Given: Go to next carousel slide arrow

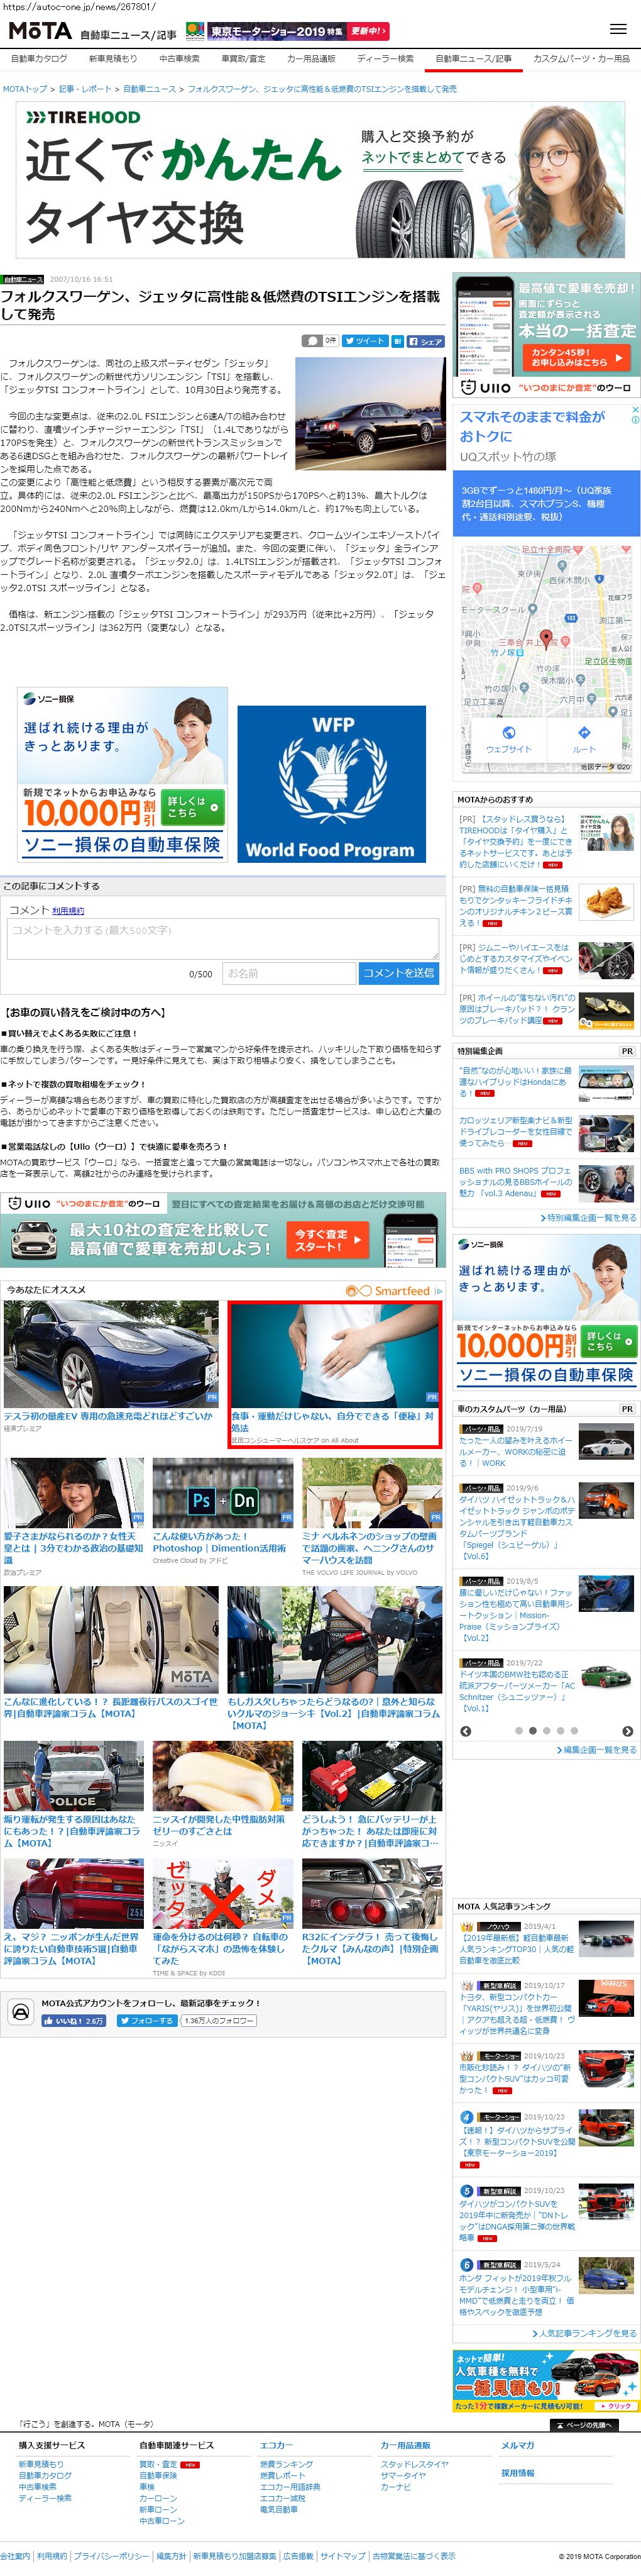Looking at the screenshot, I should [x=628, y=1730].
